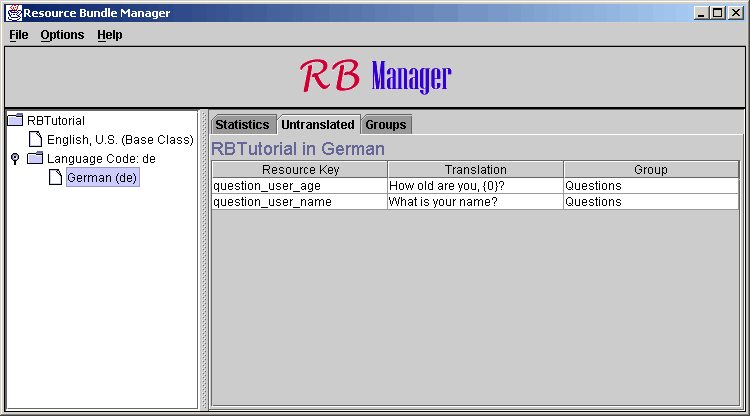Open the File menu
This screenshot has height=416, width=750.
(19, 35)
